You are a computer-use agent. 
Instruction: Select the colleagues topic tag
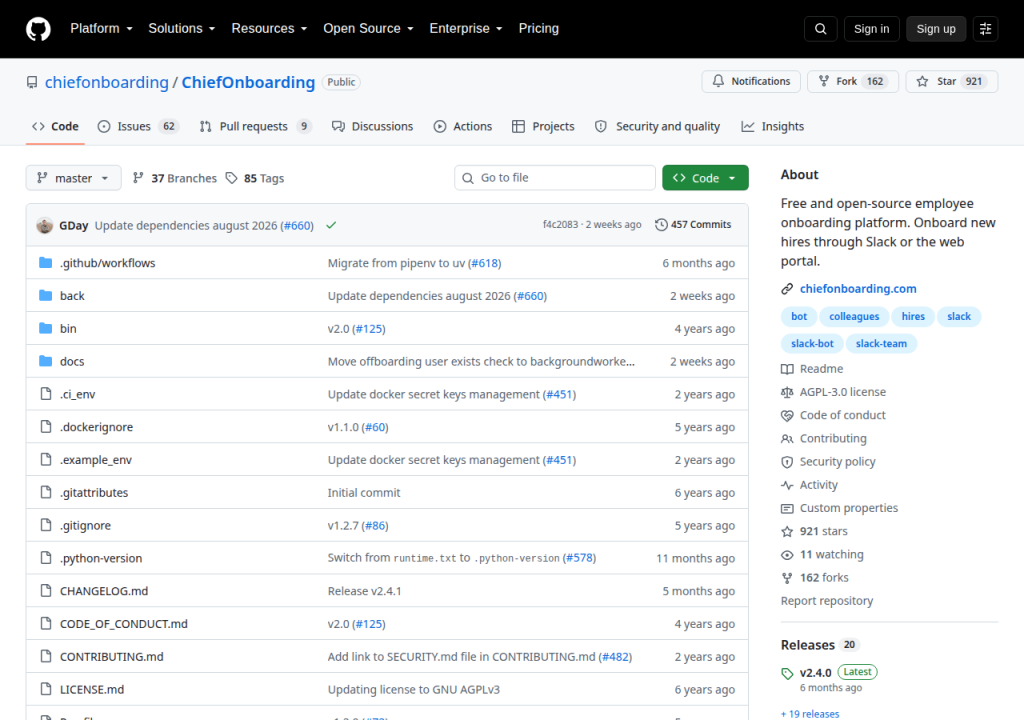(x=854, y=316)
